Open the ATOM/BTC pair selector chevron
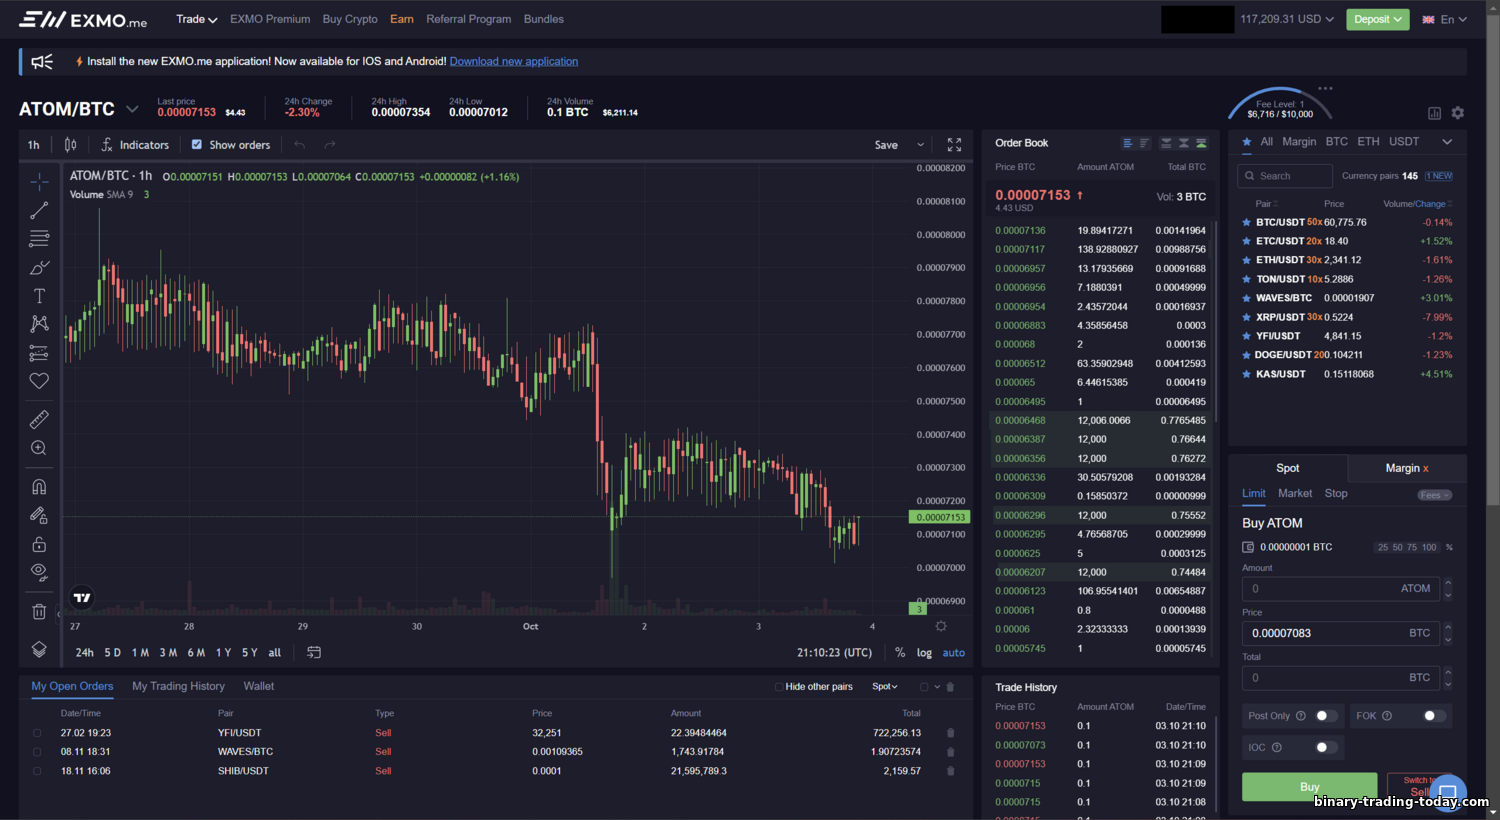The width and height of the screenshot is (1500, 820). click(x=132, y=109)
